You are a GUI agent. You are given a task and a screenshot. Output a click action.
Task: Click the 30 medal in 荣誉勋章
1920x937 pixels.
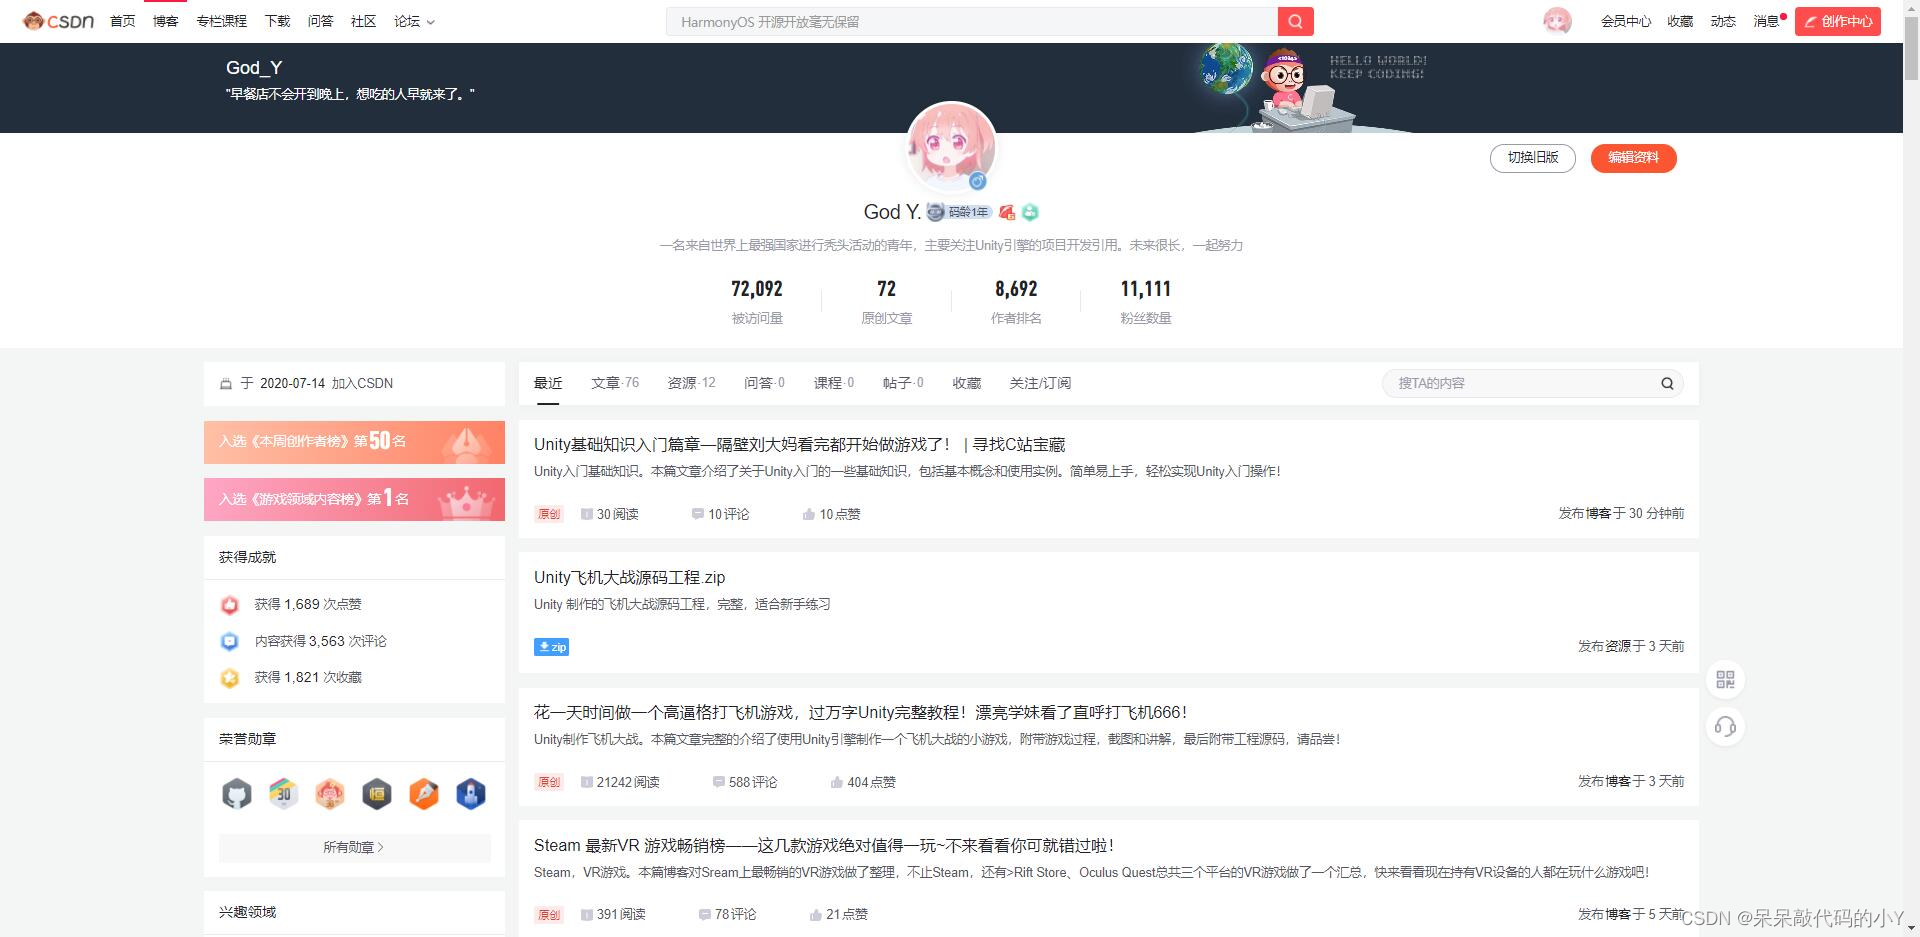[x=284, y=794]
